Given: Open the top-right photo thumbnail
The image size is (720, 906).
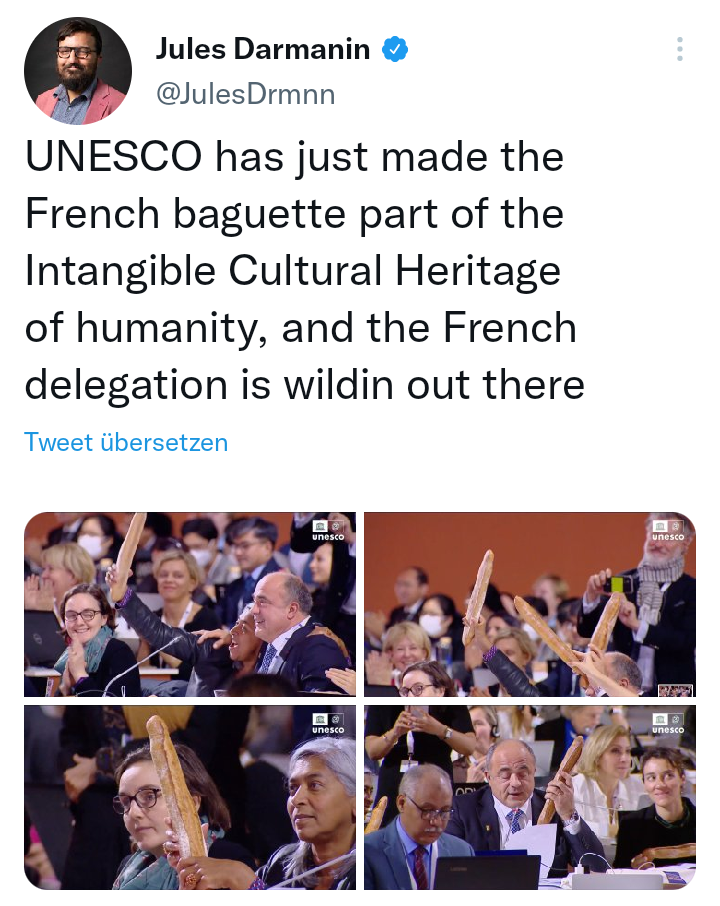Looking at the screenshot, I should pyautogui.click(x=530, y=604).
